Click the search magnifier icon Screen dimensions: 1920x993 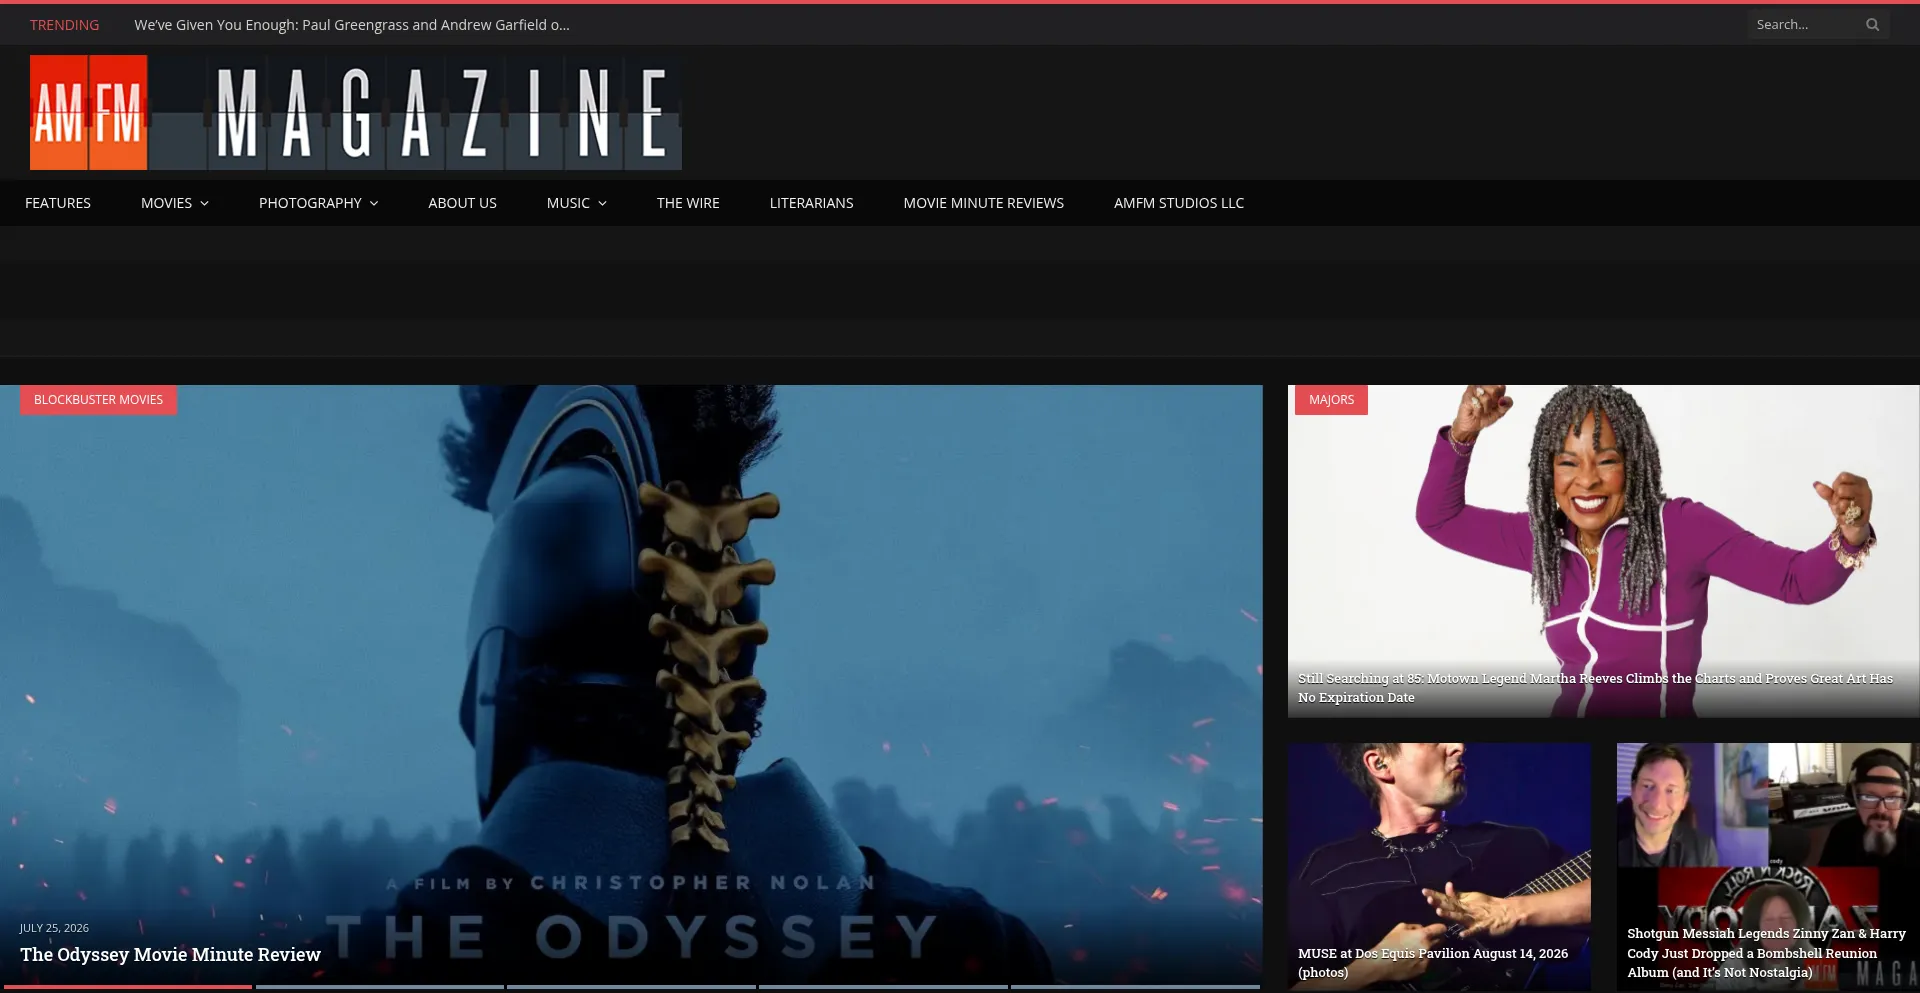[1872, 25]
